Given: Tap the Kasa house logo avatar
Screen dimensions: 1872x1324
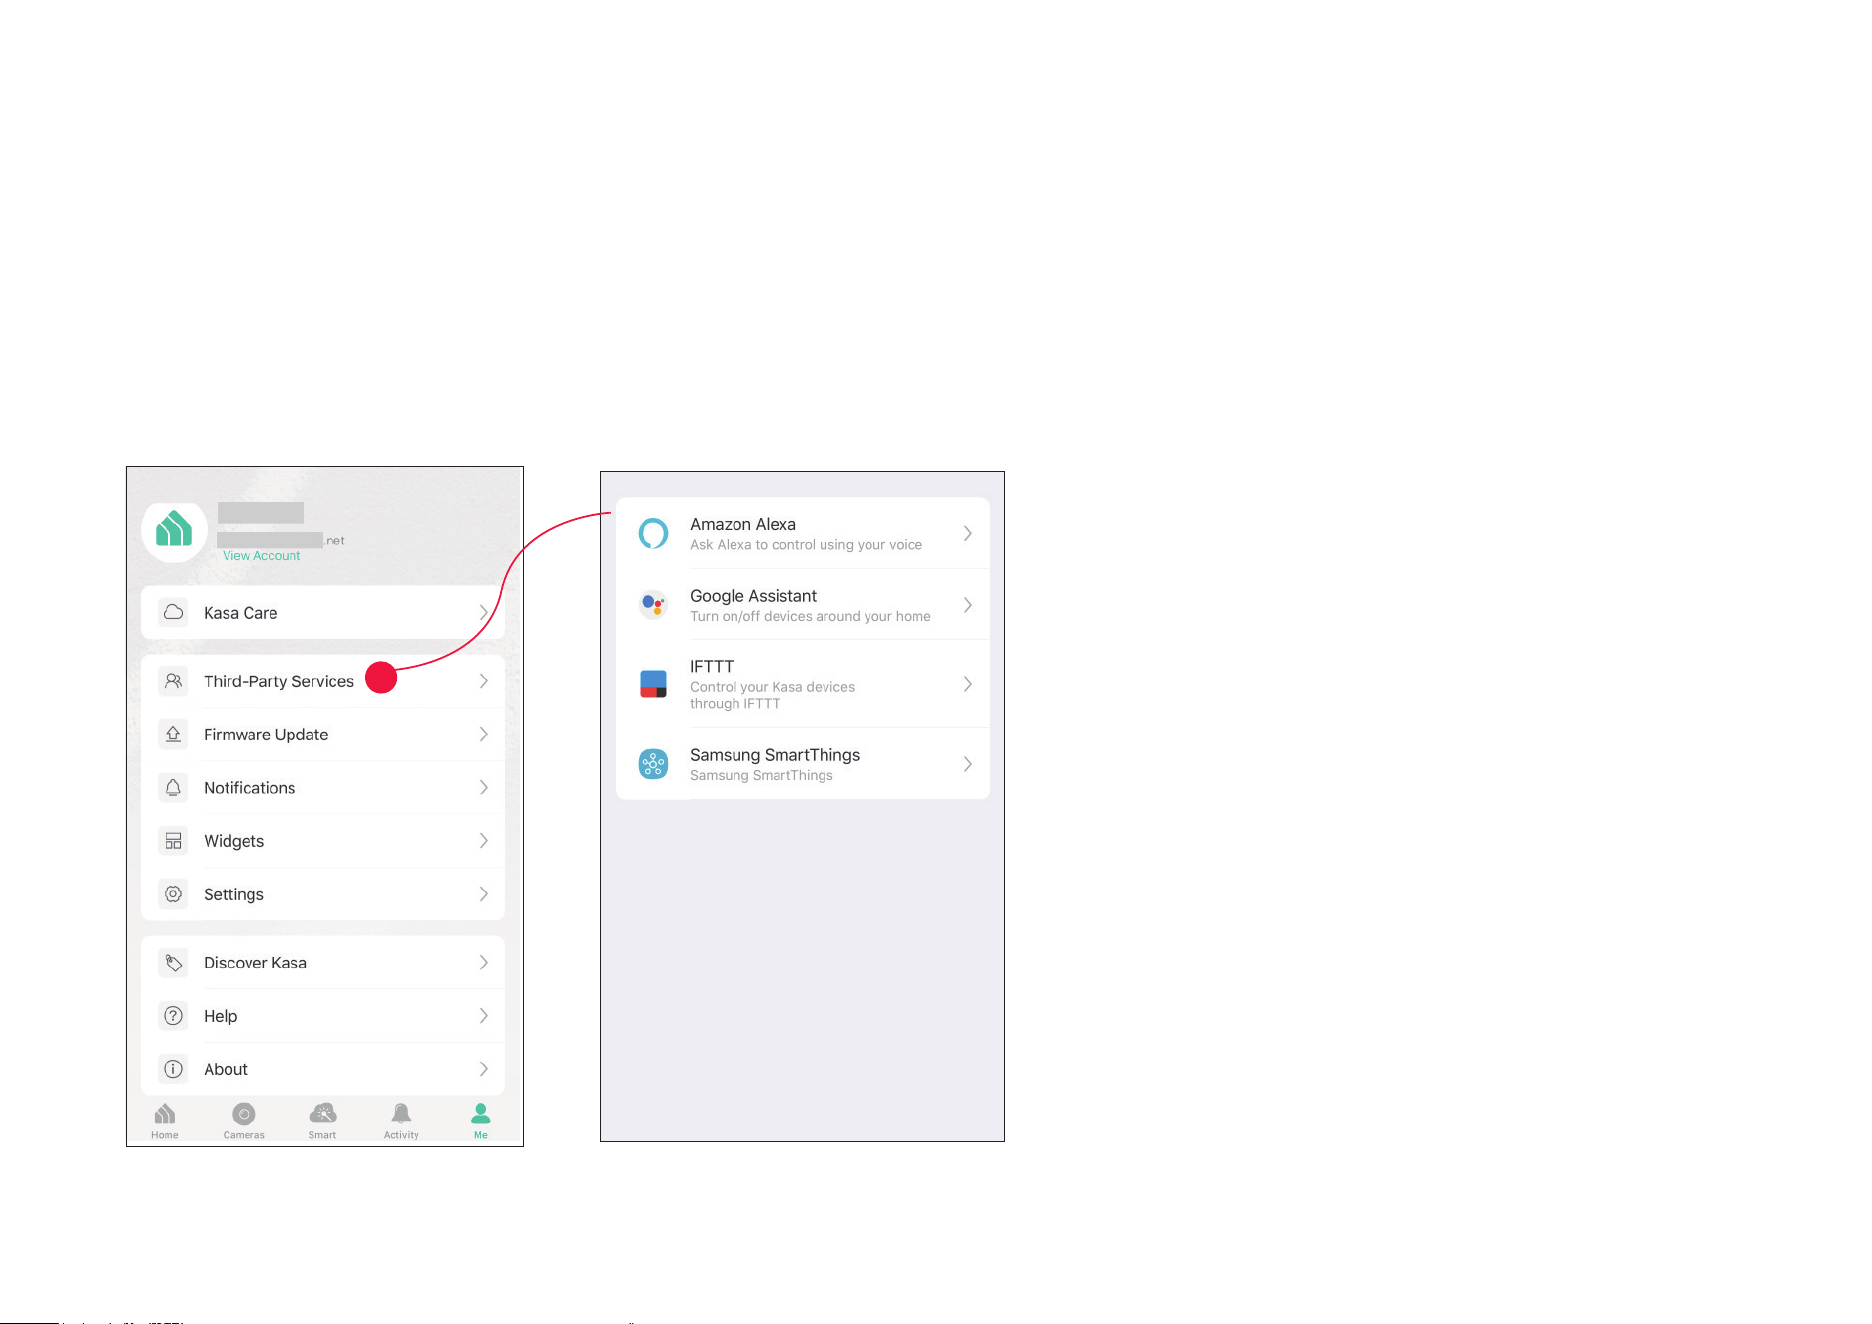Looking at the screenshot, I should [x=174, y=530].
